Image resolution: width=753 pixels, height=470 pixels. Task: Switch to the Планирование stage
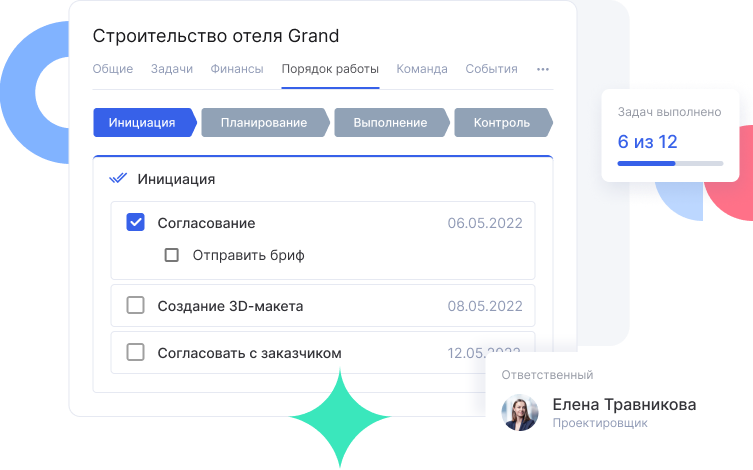point(266,122)
